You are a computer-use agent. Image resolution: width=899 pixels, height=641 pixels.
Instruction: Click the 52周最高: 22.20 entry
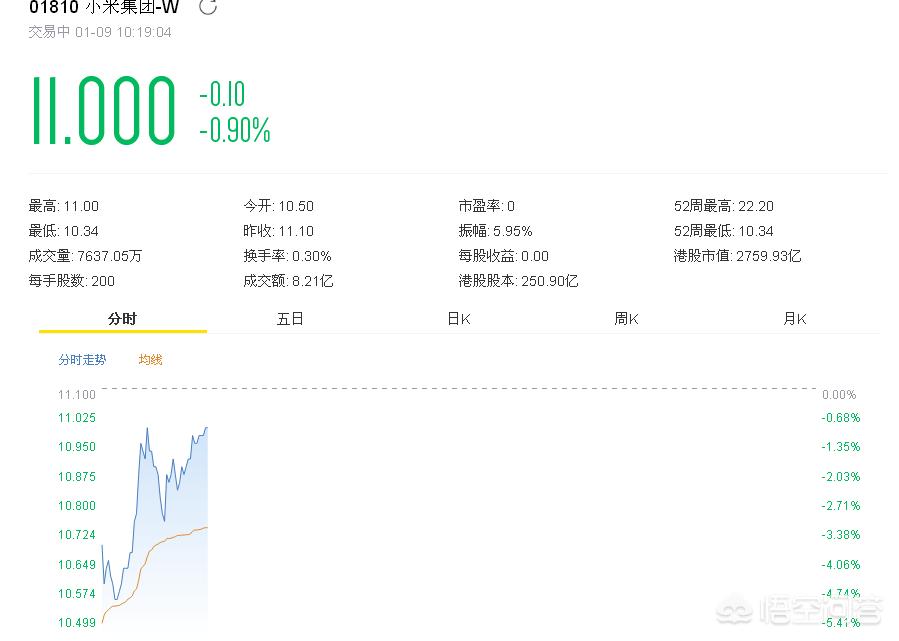point(724,206)
